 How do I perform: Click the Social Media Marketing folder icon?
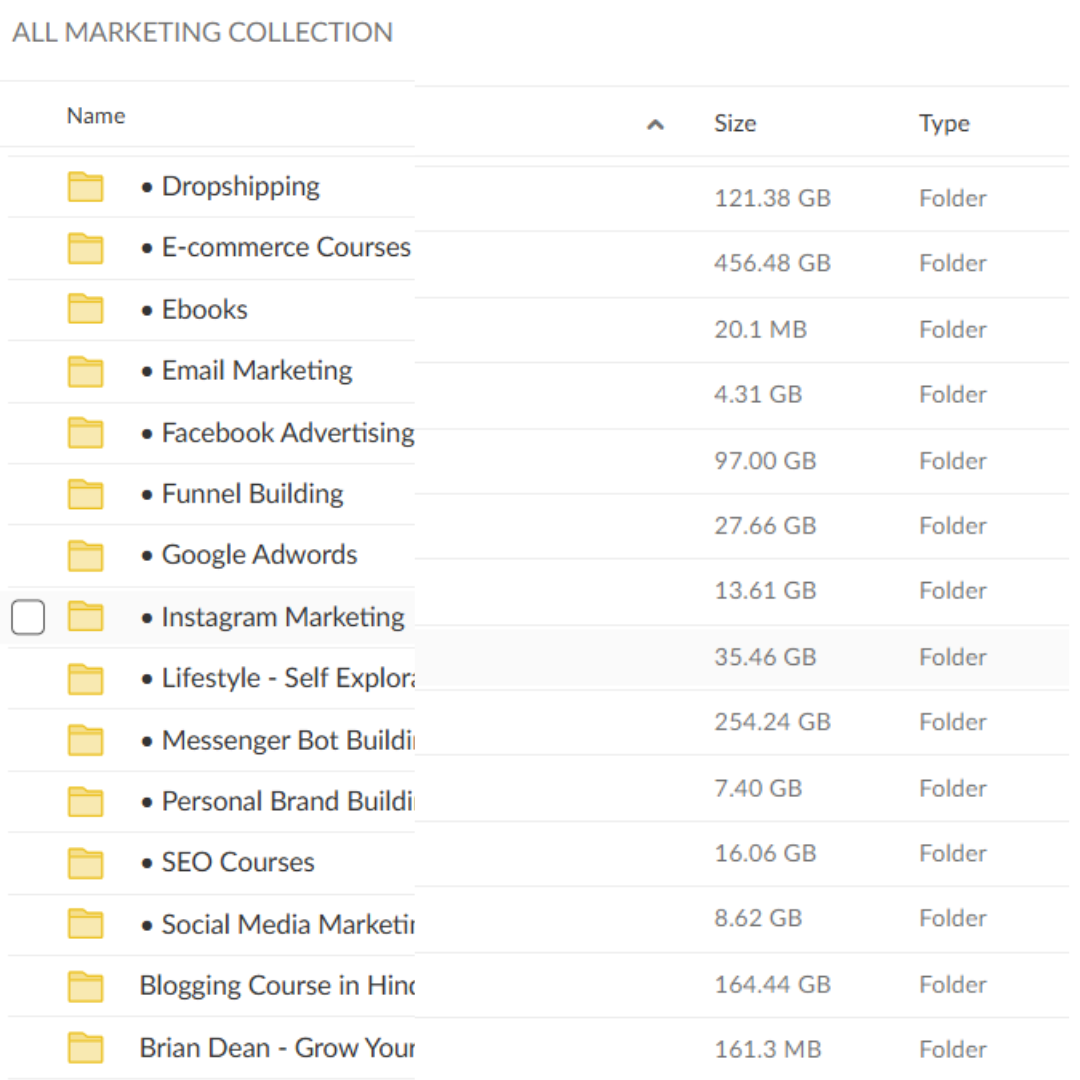[x=85, y=924]
